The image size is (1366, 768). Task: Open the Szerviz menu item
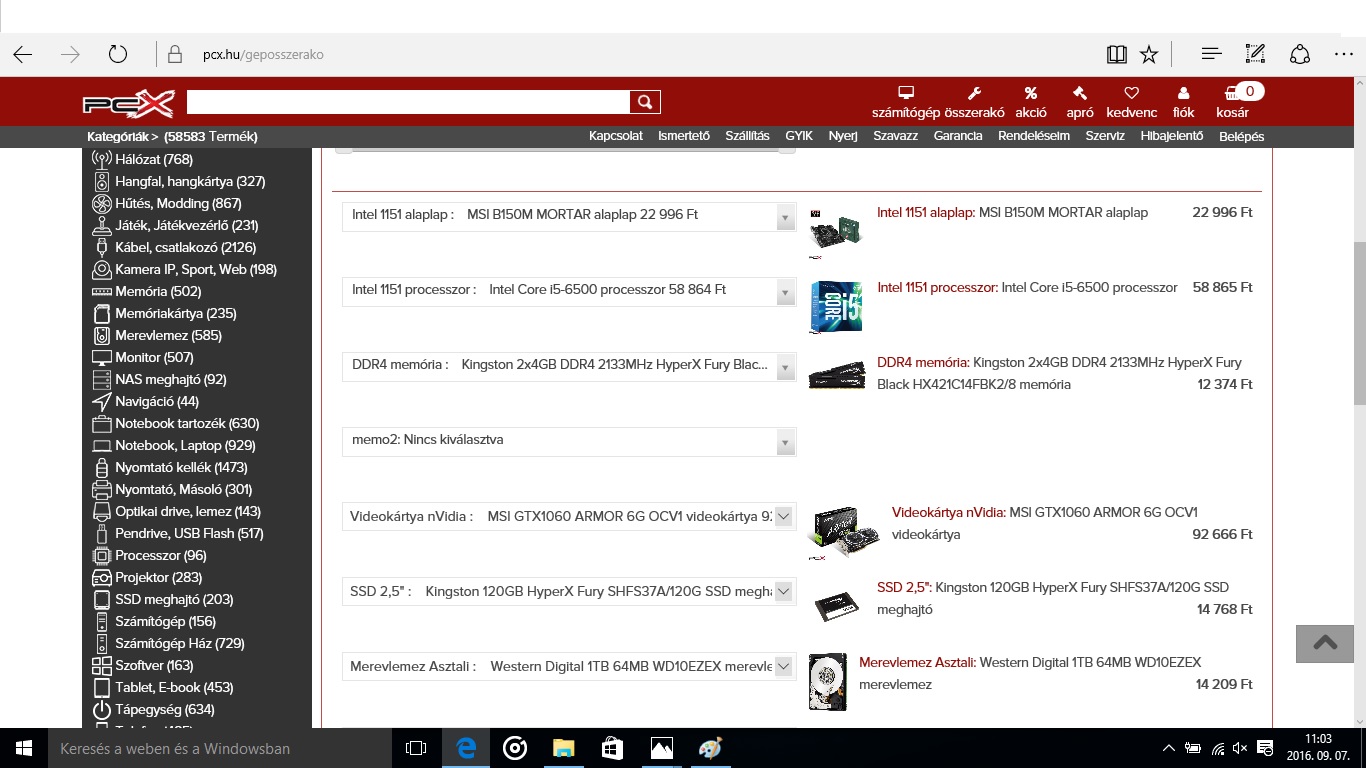click(1105, 136)
